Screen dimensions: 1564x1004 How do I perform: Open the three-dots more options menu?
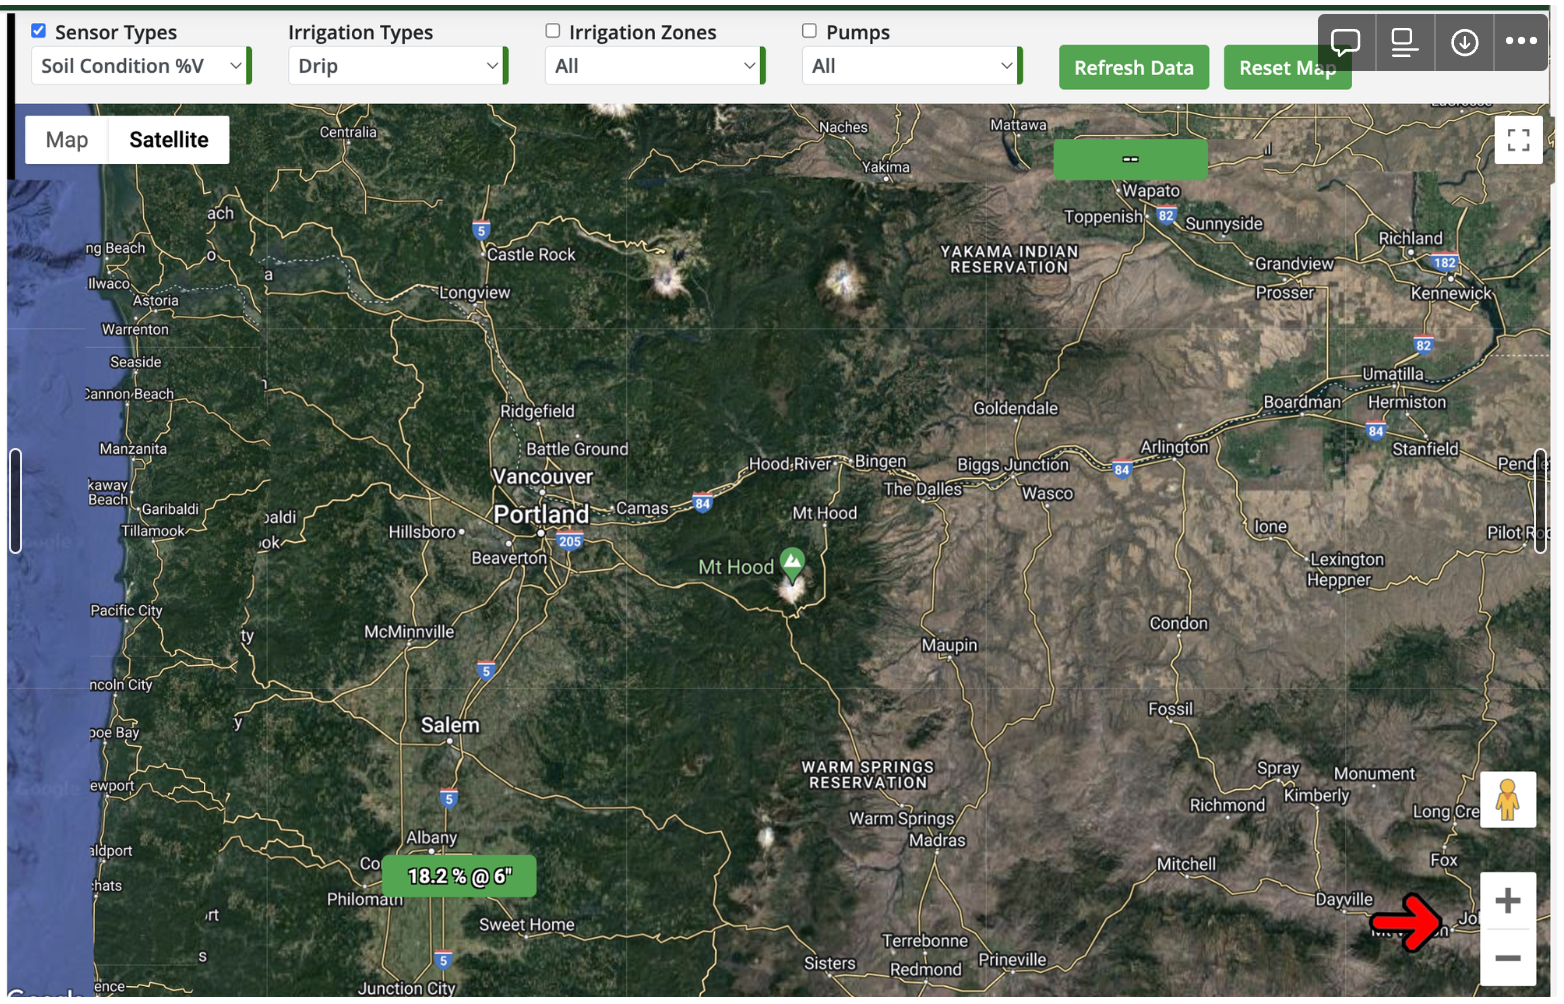click(1521, 42)
